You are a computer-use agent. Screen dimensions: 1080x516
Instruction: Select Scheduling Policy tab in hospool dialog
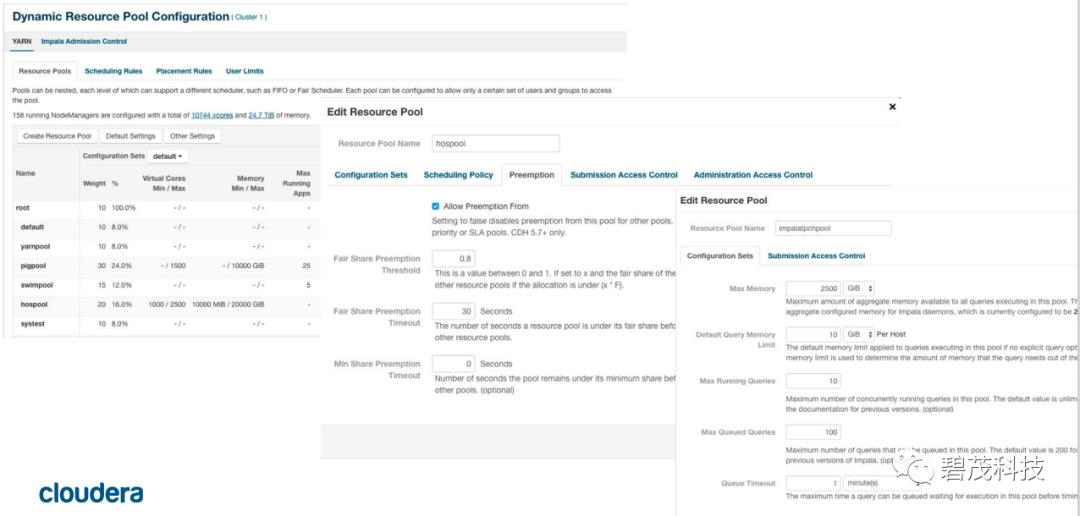coord(458,175)
